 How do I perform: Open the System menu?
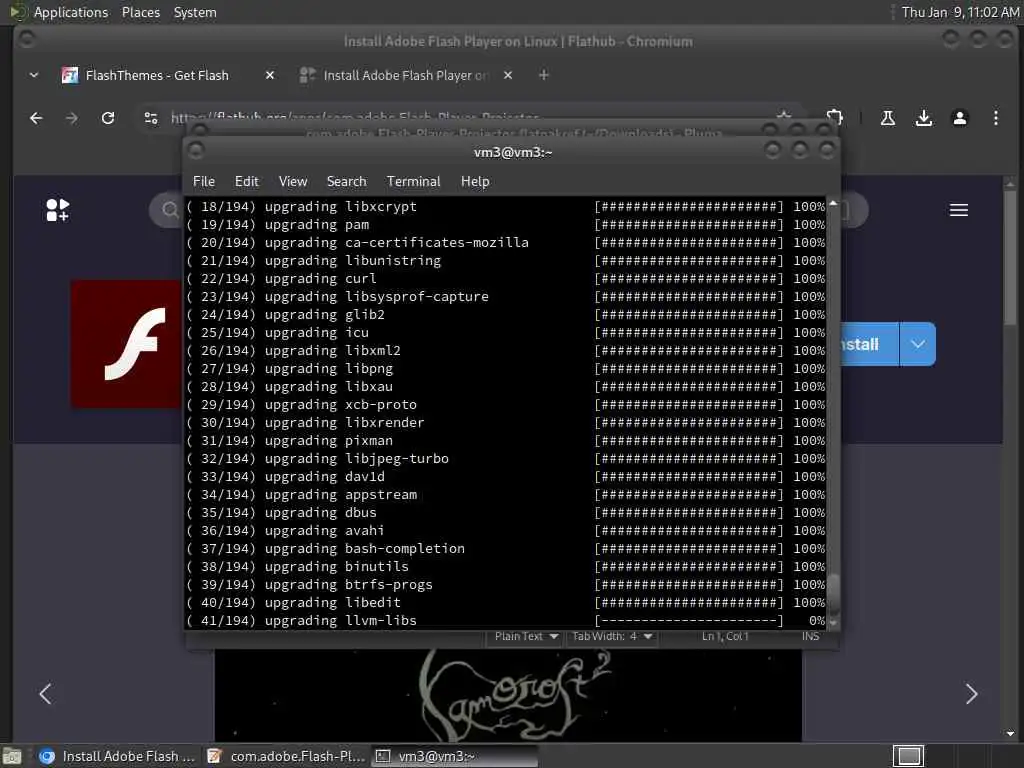coord(195,12)
